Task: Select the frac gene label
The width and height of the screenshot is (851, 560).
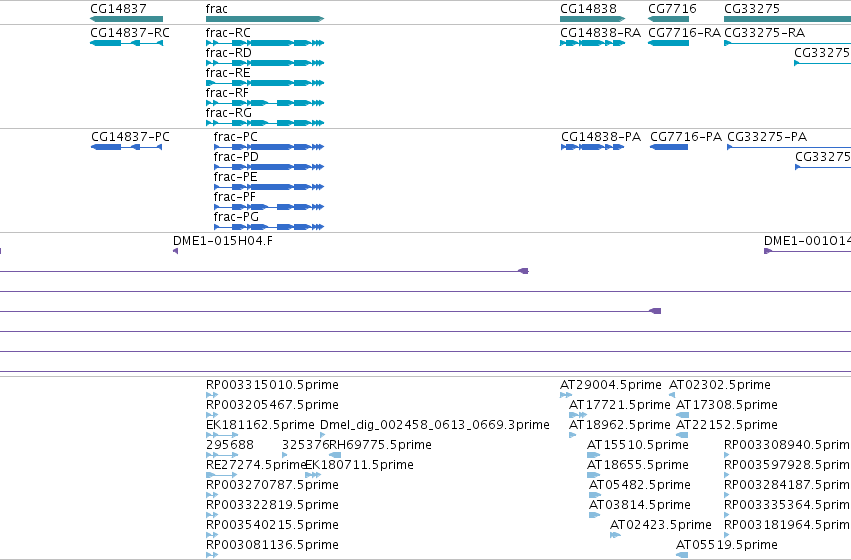Action: 217,9
